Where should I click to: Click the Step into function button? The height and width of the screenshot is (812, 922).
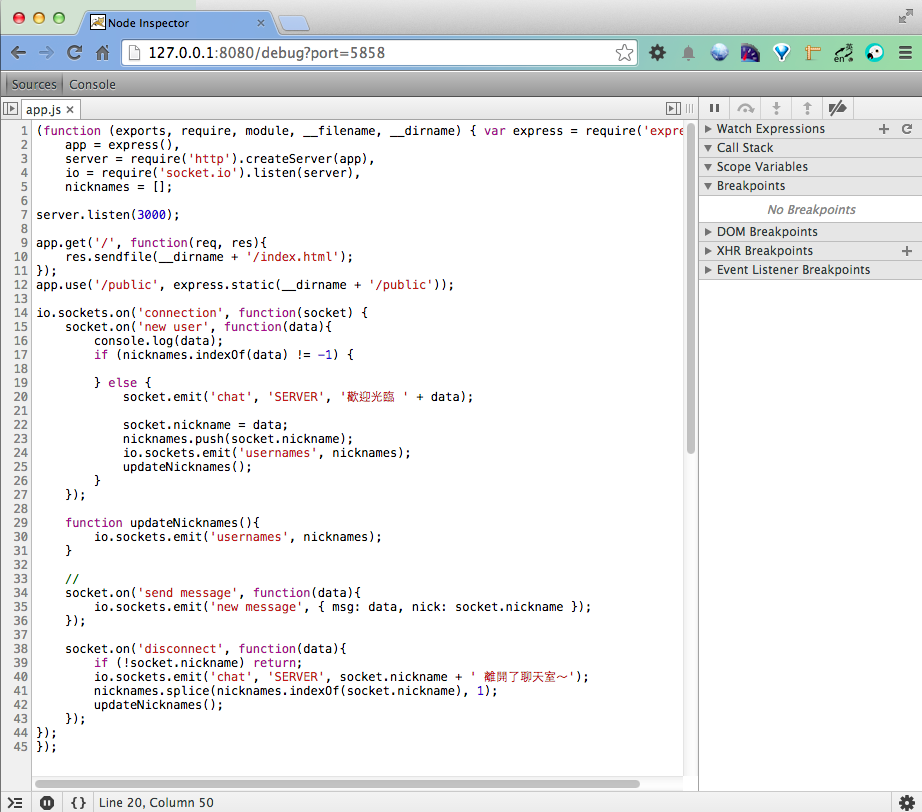776,108
